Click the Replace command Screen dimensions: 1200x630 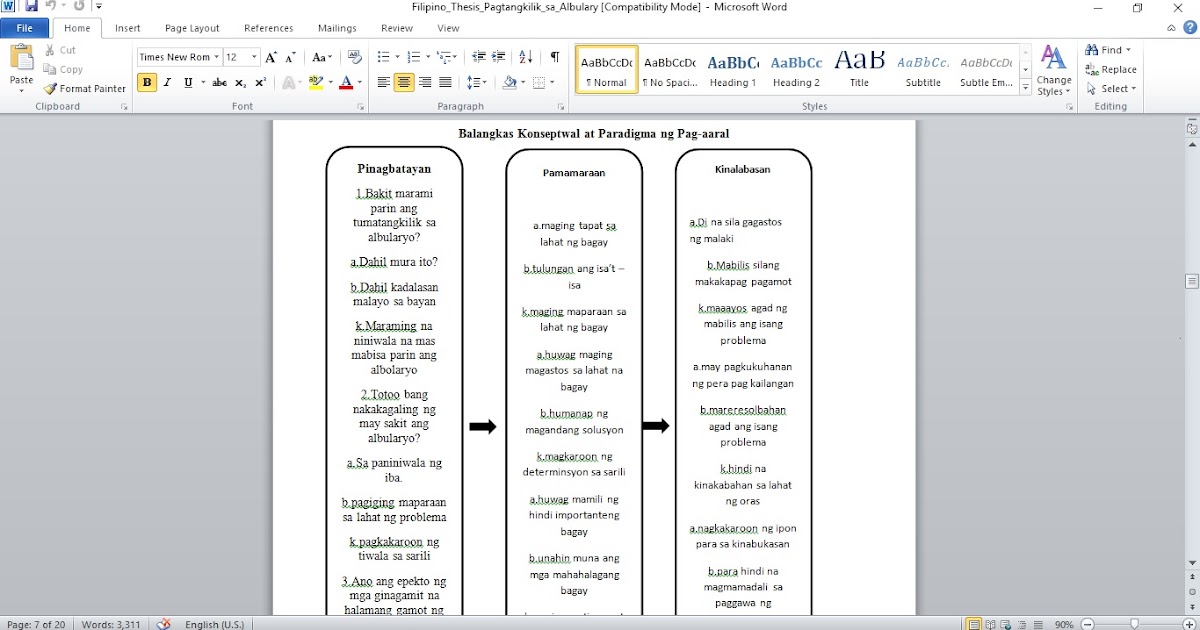point(1112,69)
